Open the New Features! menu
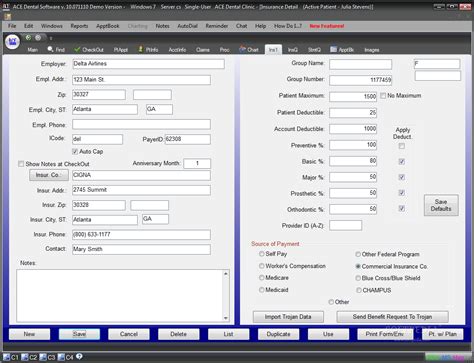Screen dimensions: 474x363 327,26
